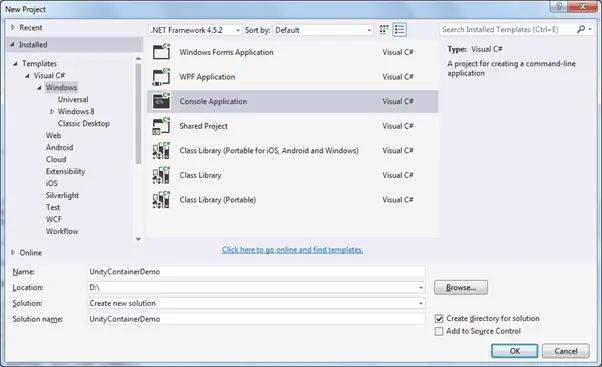Collapse the Visual C# tree node
The width and height of the screenshot is (602, 367).
tap(27, 76)
